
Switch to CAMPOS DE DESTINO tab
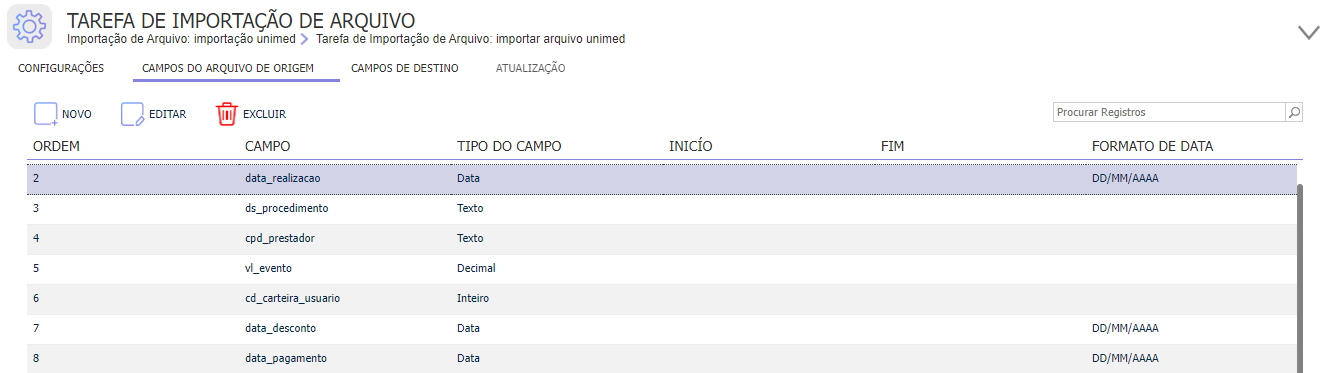tap(405, 68)
